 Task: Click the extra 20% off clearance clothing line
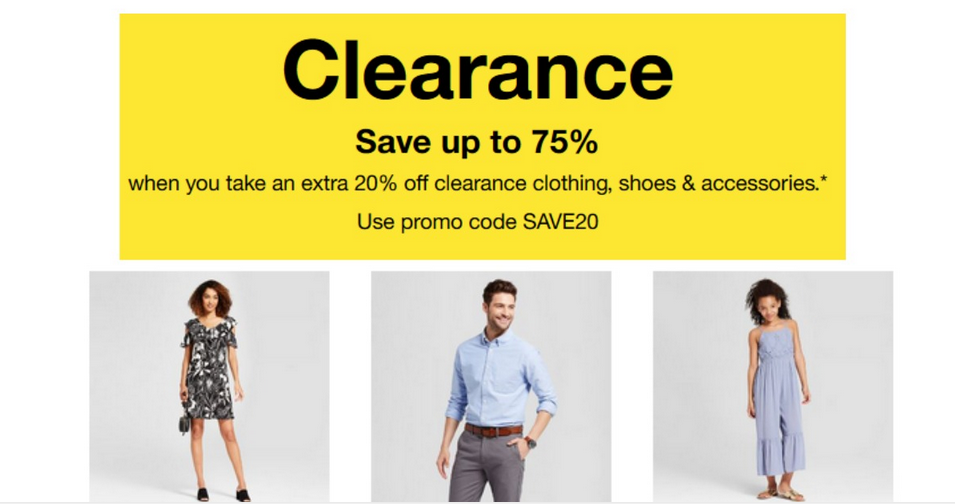(478, 183)
